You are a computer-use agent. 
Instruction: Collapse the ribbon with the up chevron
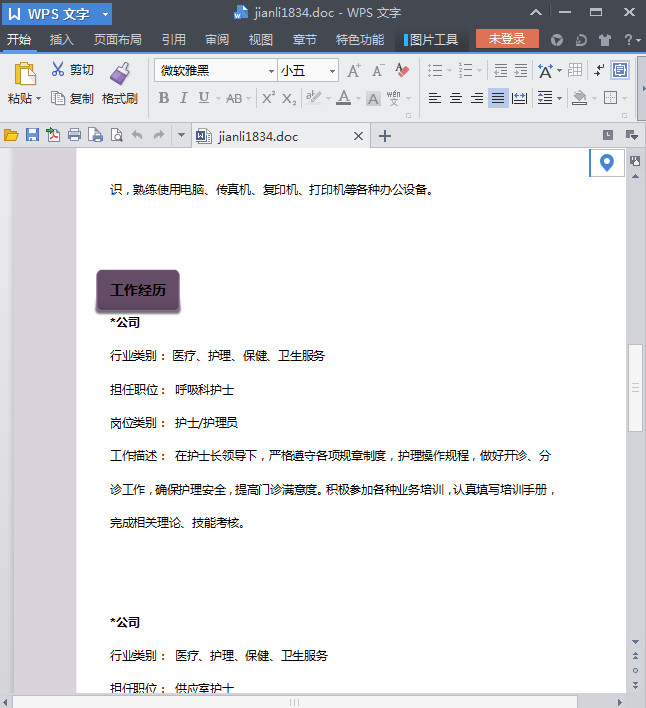(x=535, y=13)
